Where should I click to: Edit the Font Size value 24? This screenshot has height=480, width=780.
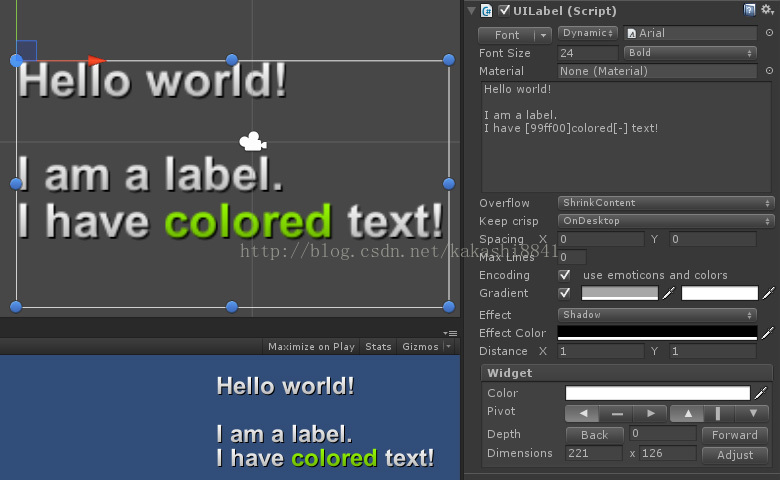[x=587, y=53]
